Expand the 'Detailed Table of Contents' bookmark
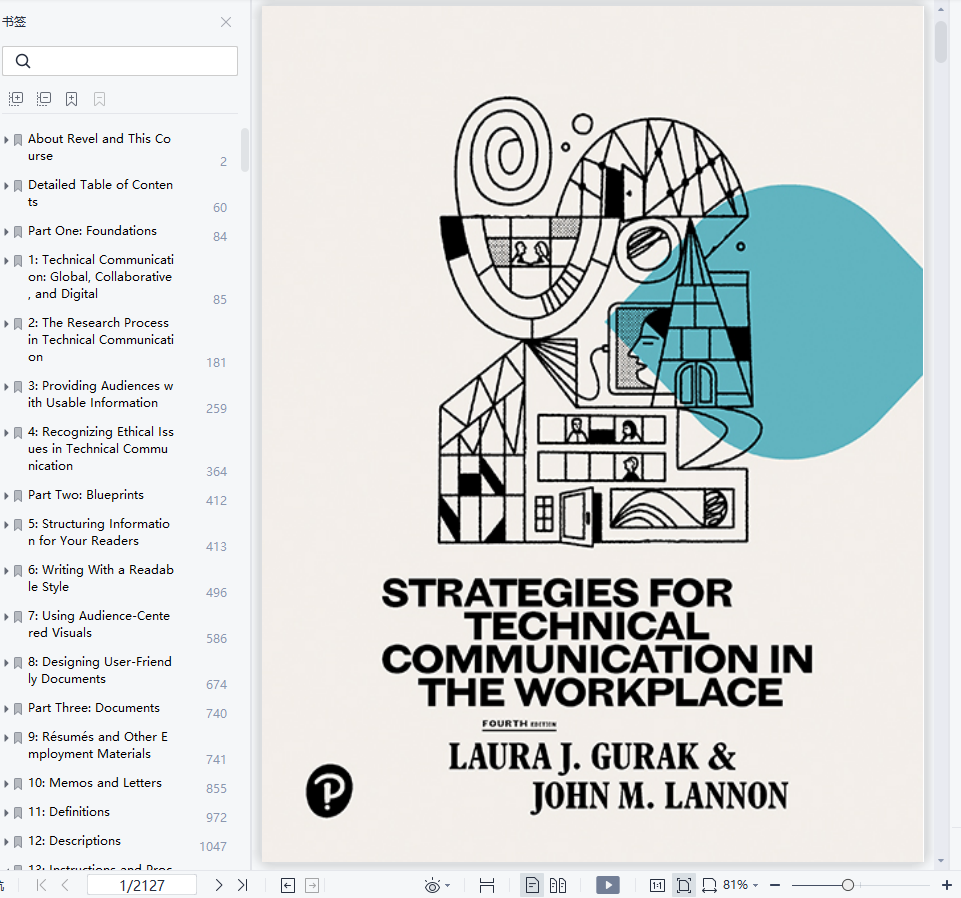The width and height of the screenshot is (961, 898). tap(6, 186)
